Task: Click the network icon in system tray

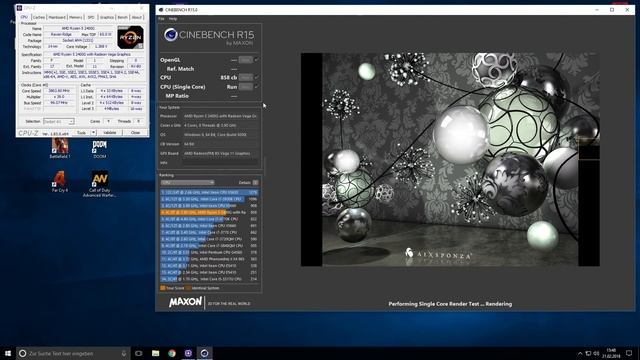Action: 588,353
